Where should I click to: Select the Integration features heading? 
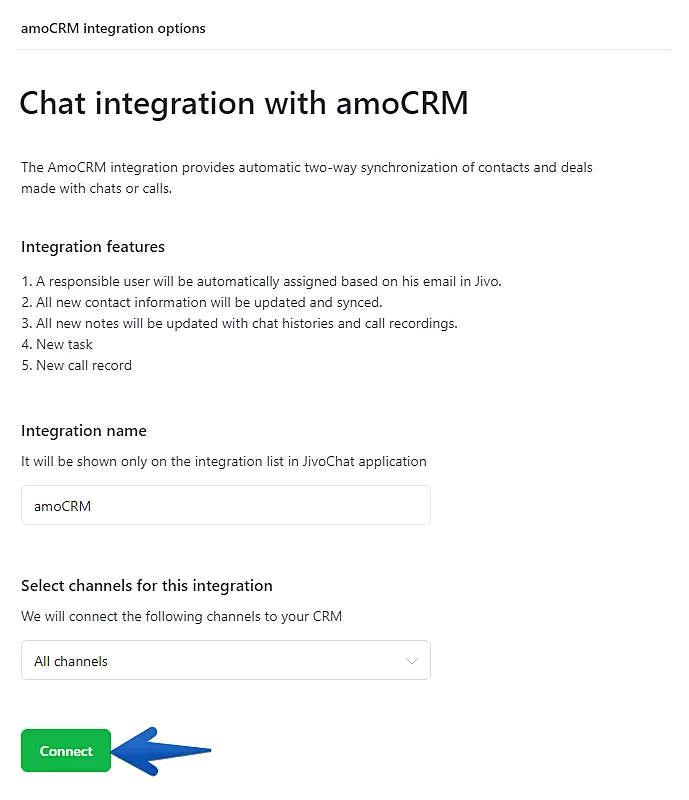93,247
